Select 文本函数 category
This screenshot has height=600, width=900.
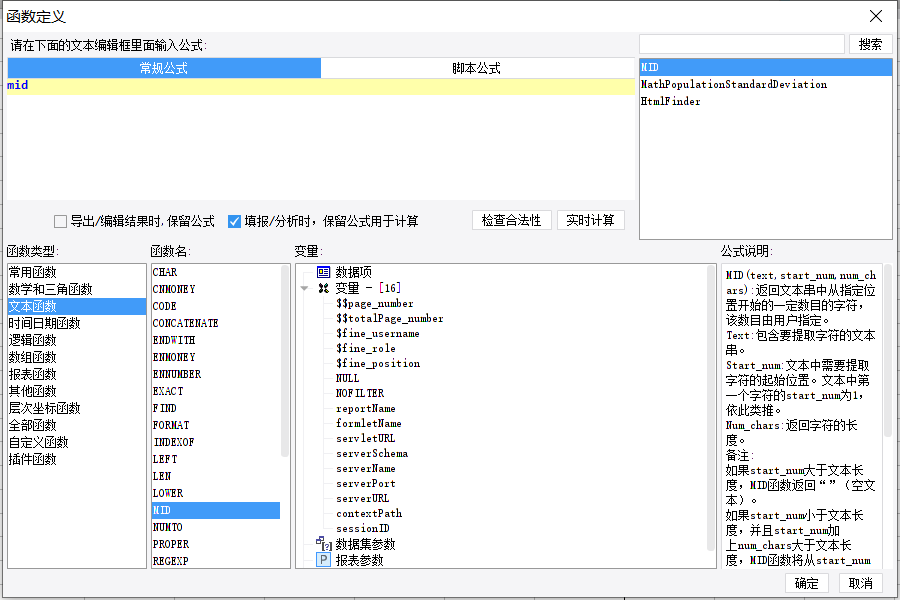tap(77, 306)
